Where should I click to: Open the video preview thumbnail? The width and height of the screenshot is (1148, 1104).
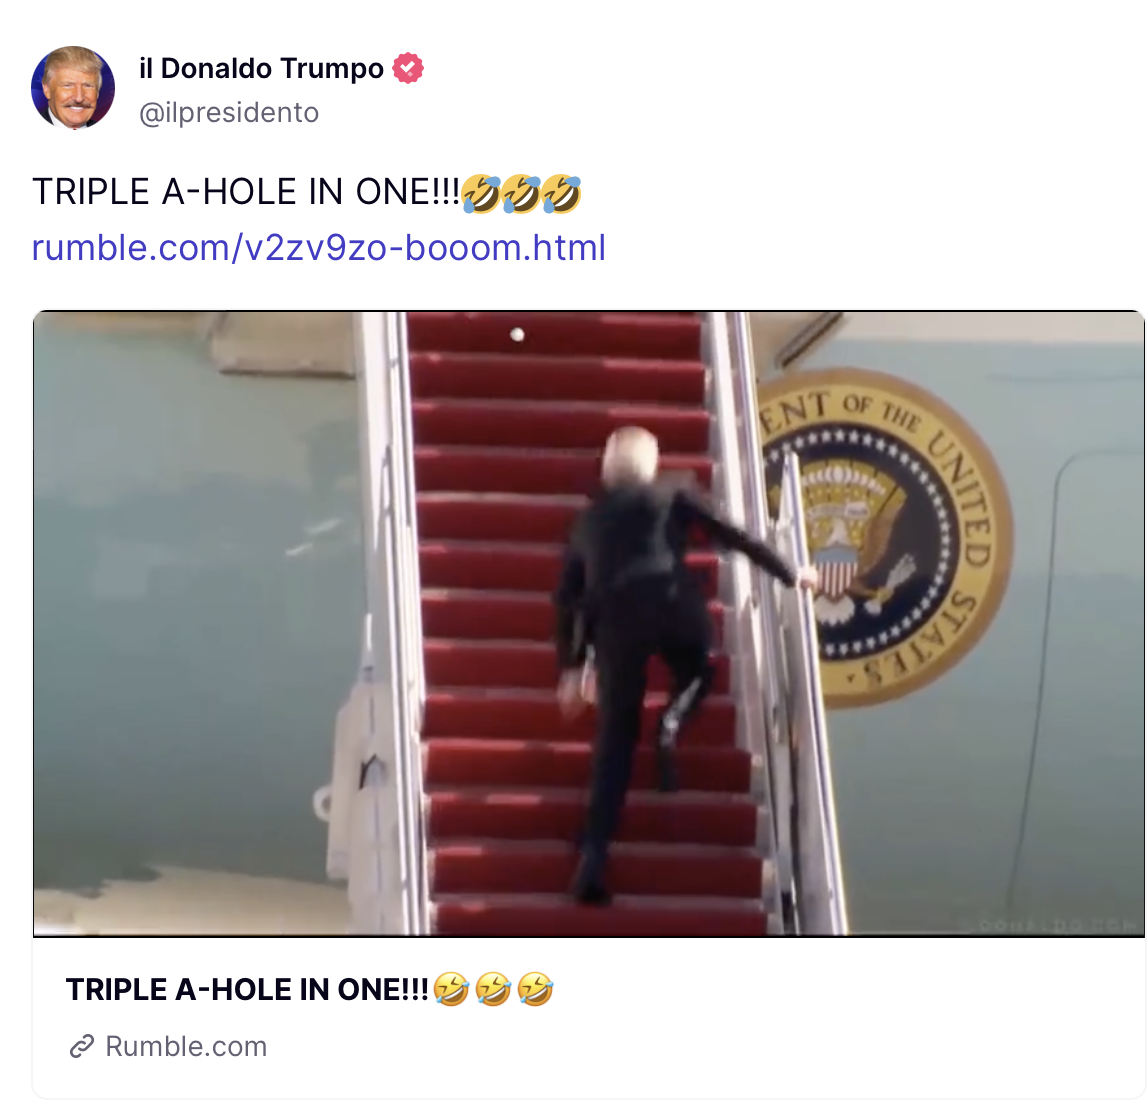(589, 624)
